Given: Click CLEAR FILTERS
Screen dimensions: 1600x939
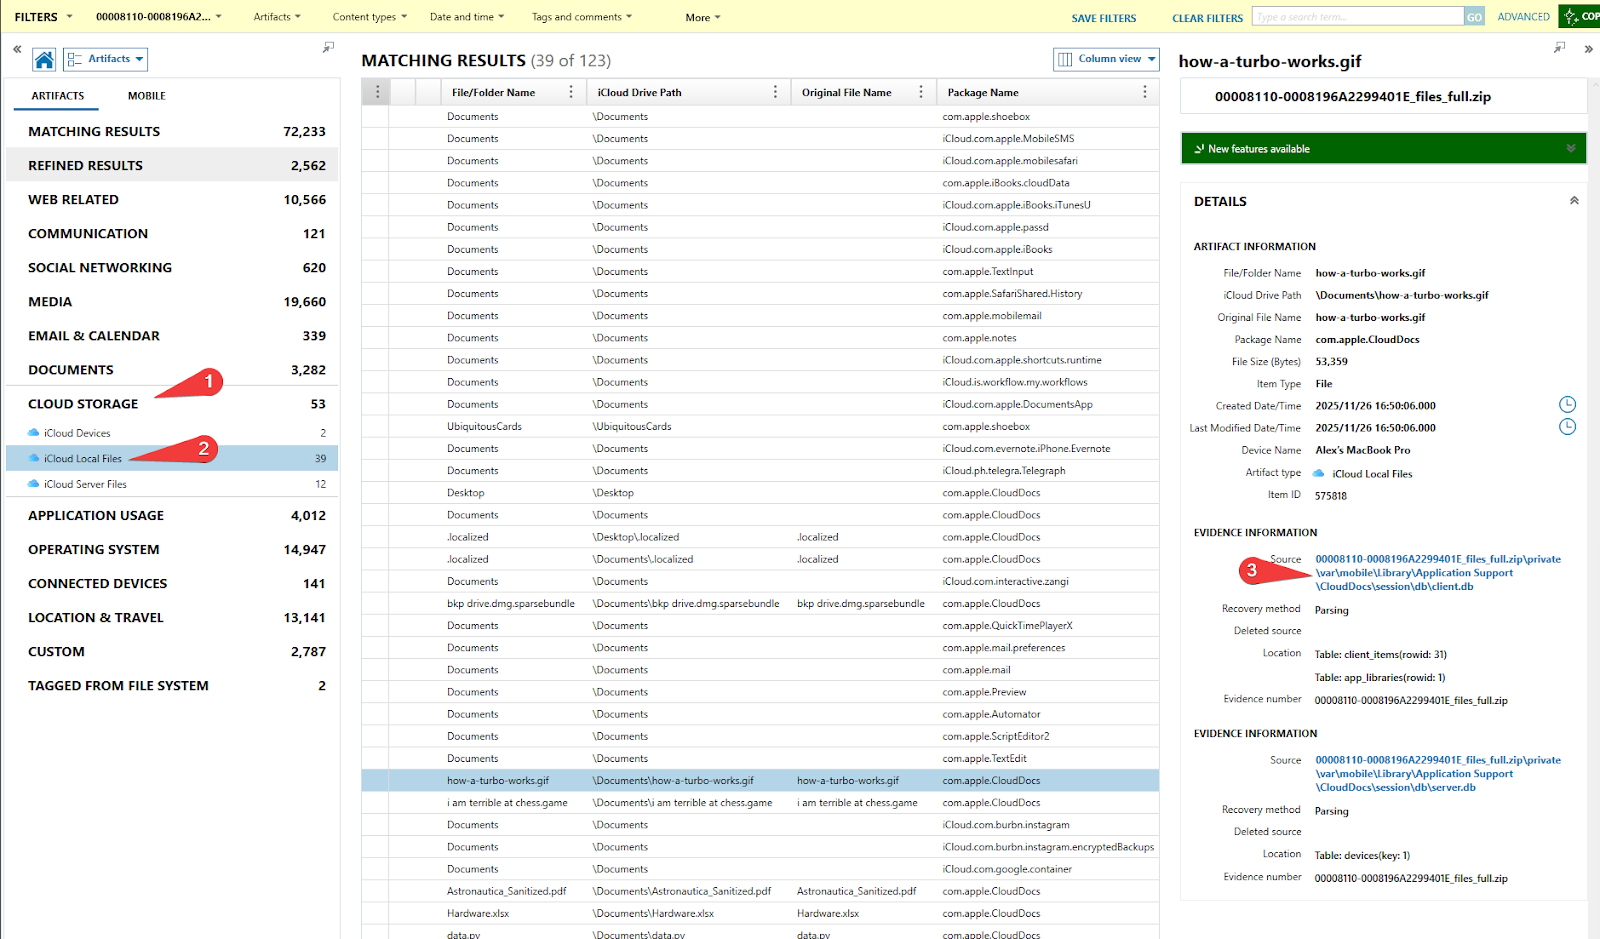Looking at the screenshot, I should click(1207, 18).
